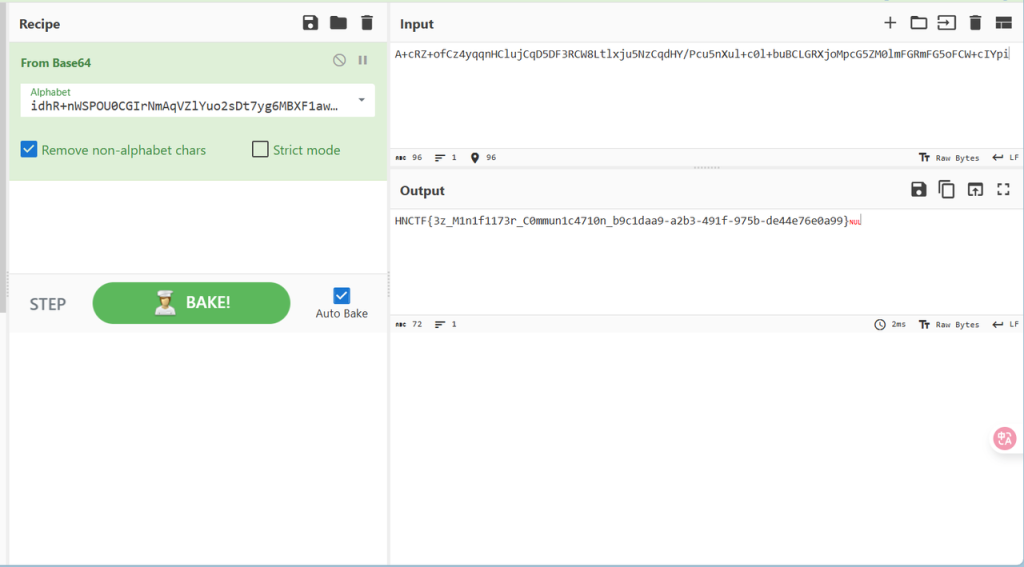
Task: Click the STEP button
Action: point(48,304)
